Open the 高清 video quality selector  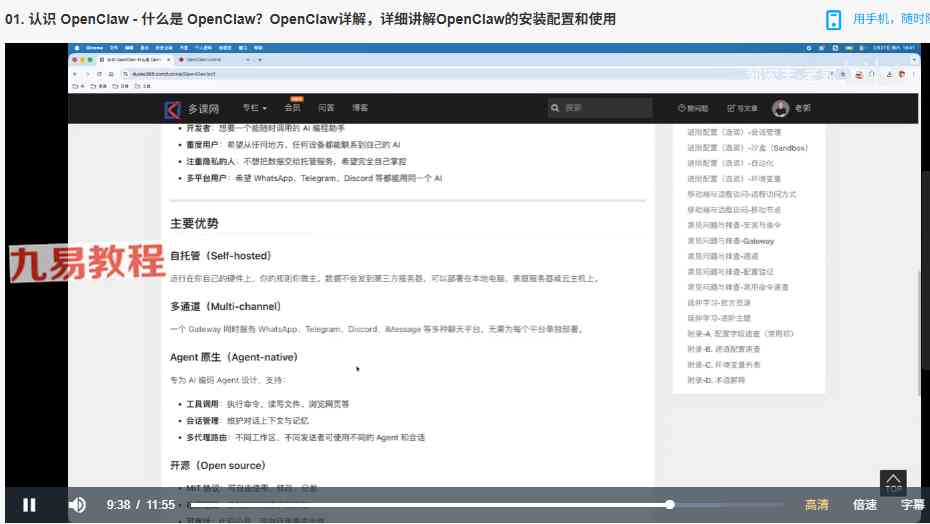point(817,505)
